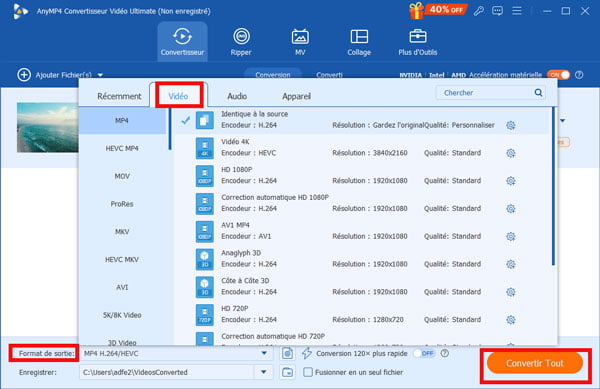Click the lightning fast conversion icon

pyautogui.click(x=307, y=353)
